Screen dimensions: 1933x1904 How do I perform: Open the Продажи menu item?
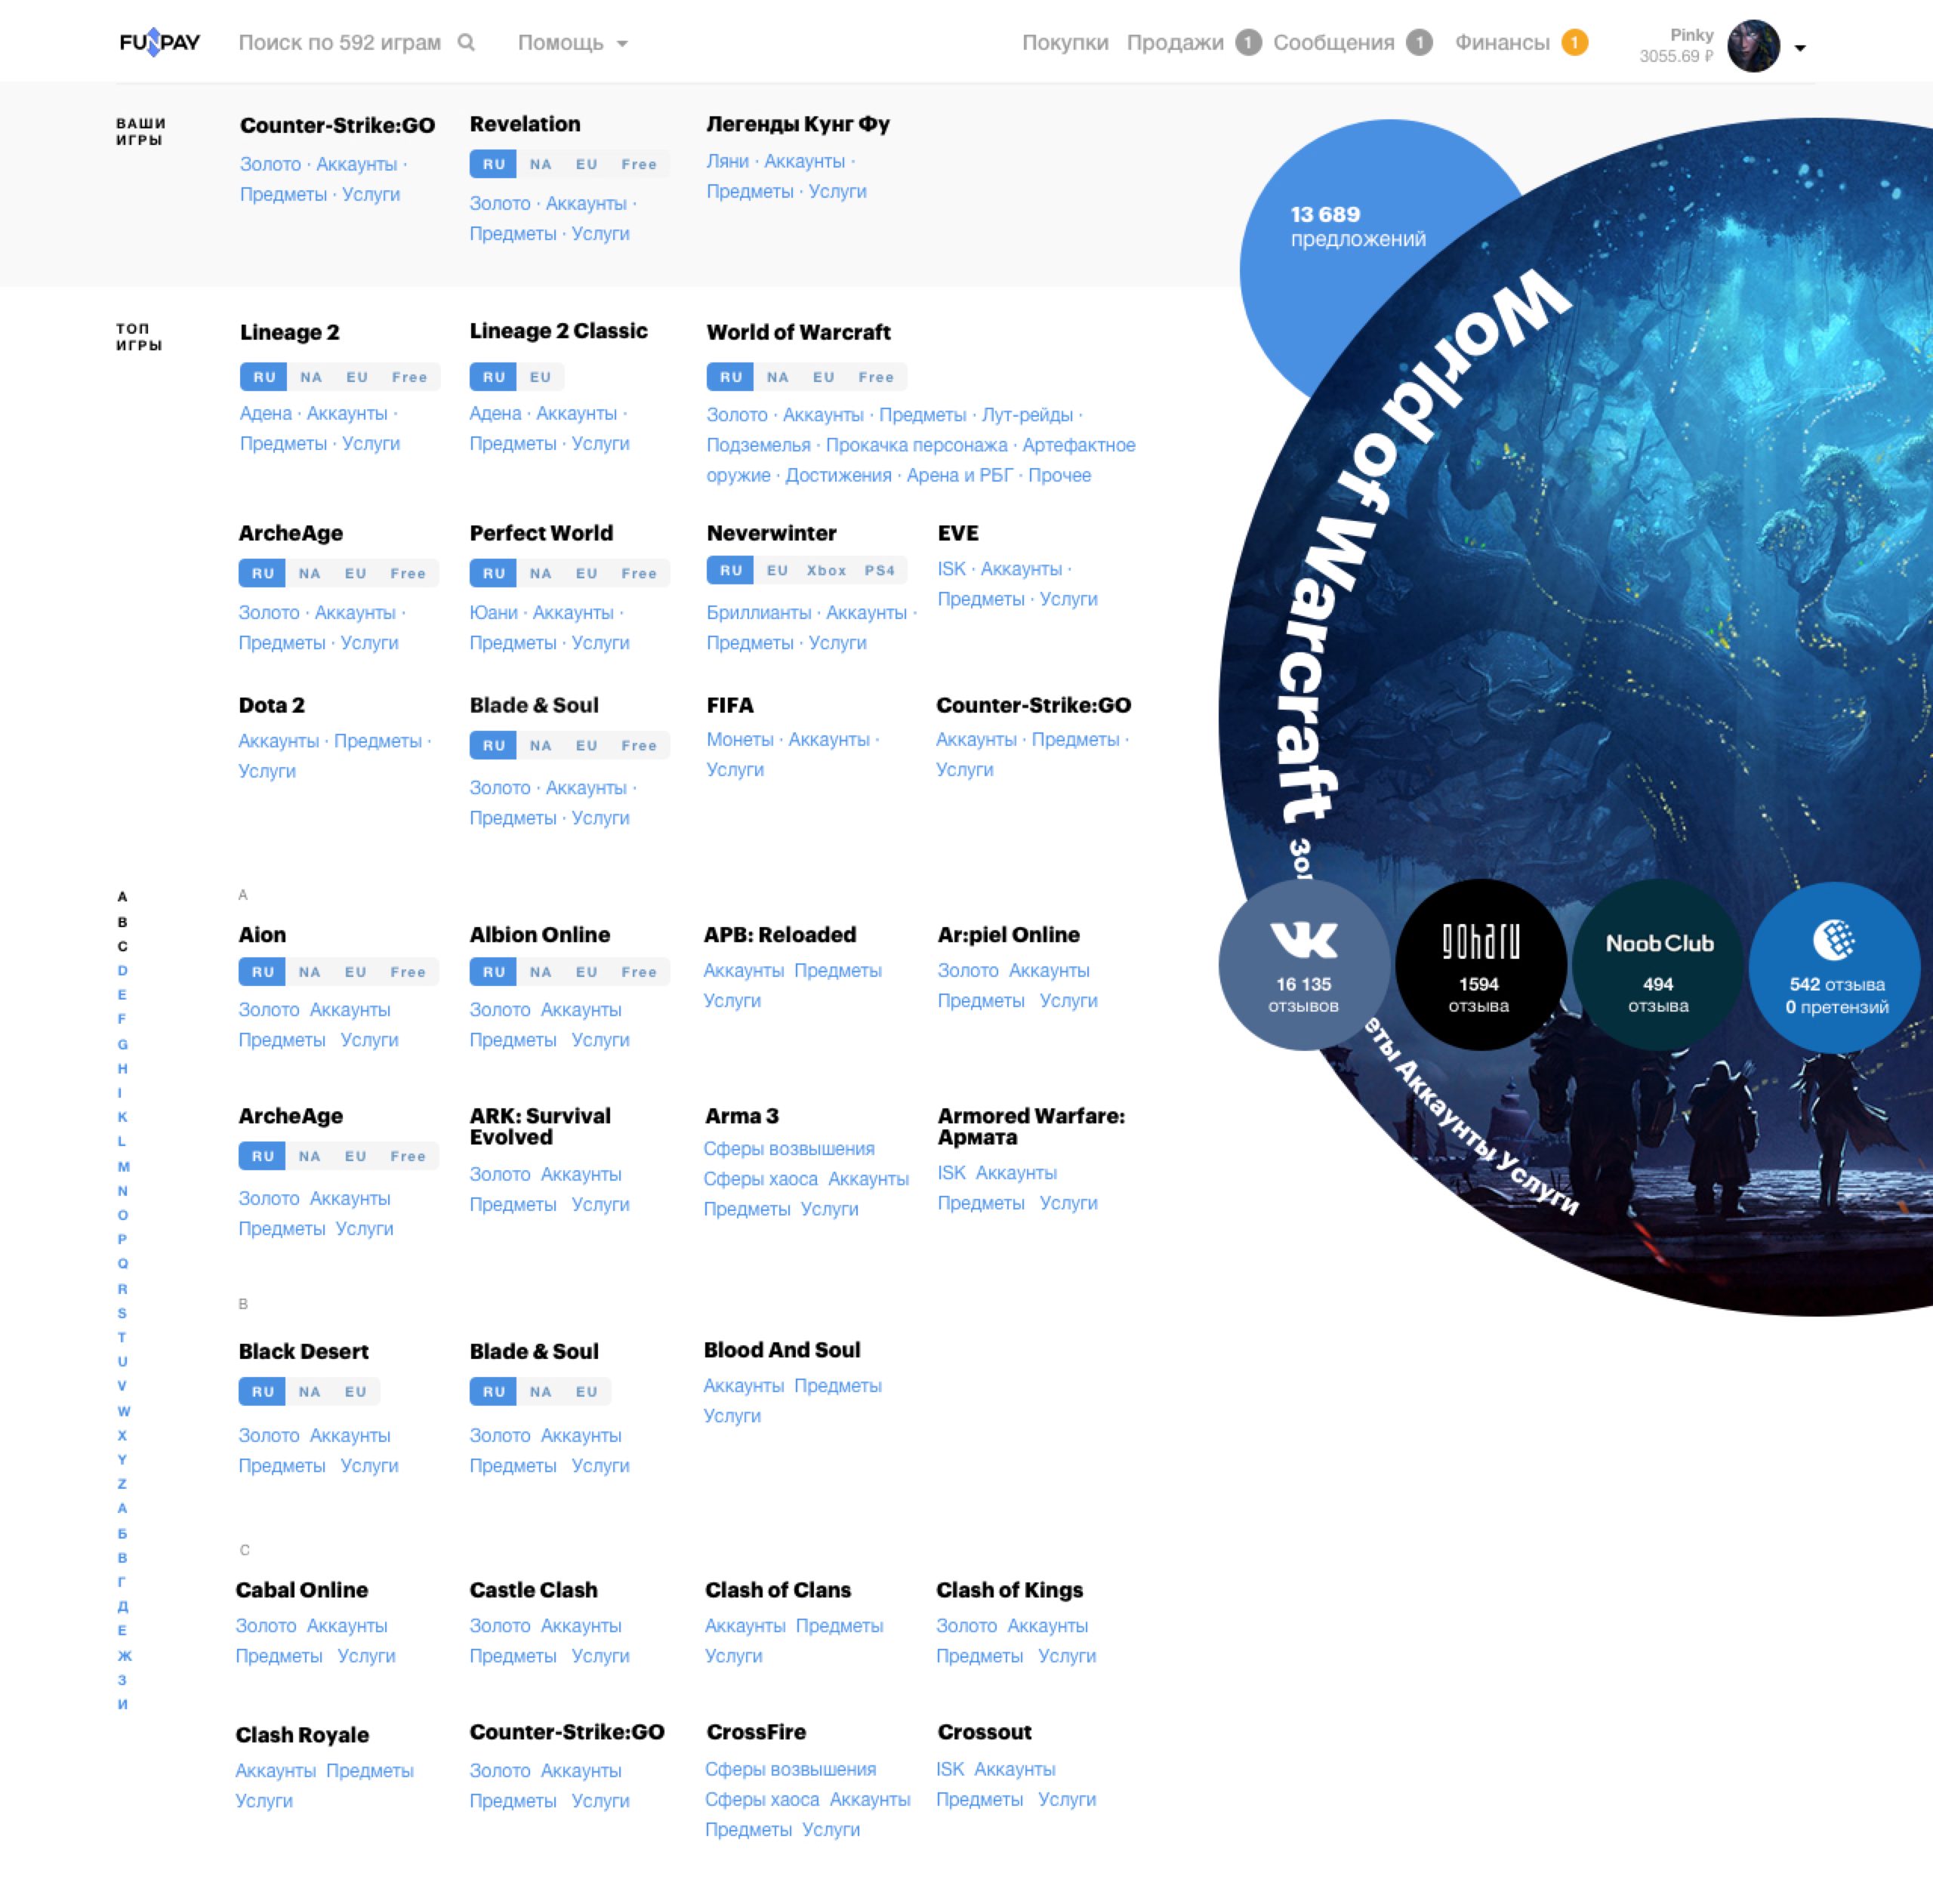(1174, 42)
